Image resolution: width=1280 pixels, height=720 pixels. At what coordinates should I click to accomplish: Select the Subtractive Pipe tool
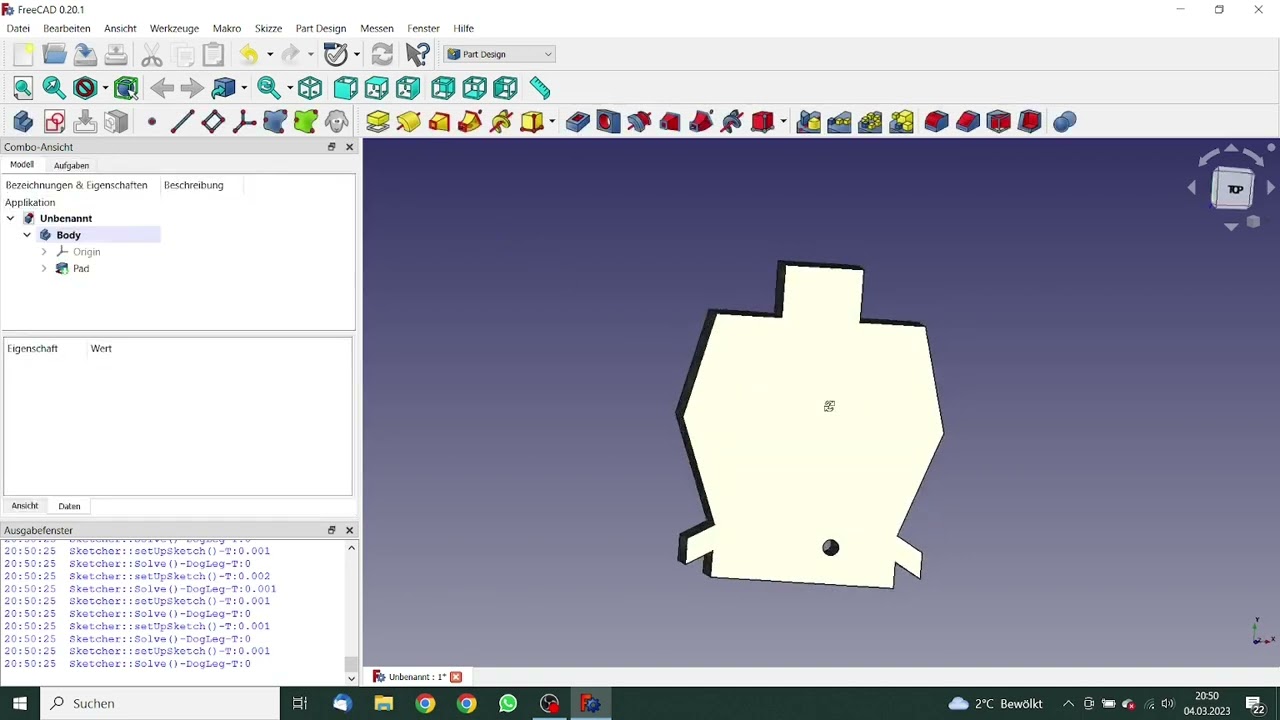coord(701,122)
